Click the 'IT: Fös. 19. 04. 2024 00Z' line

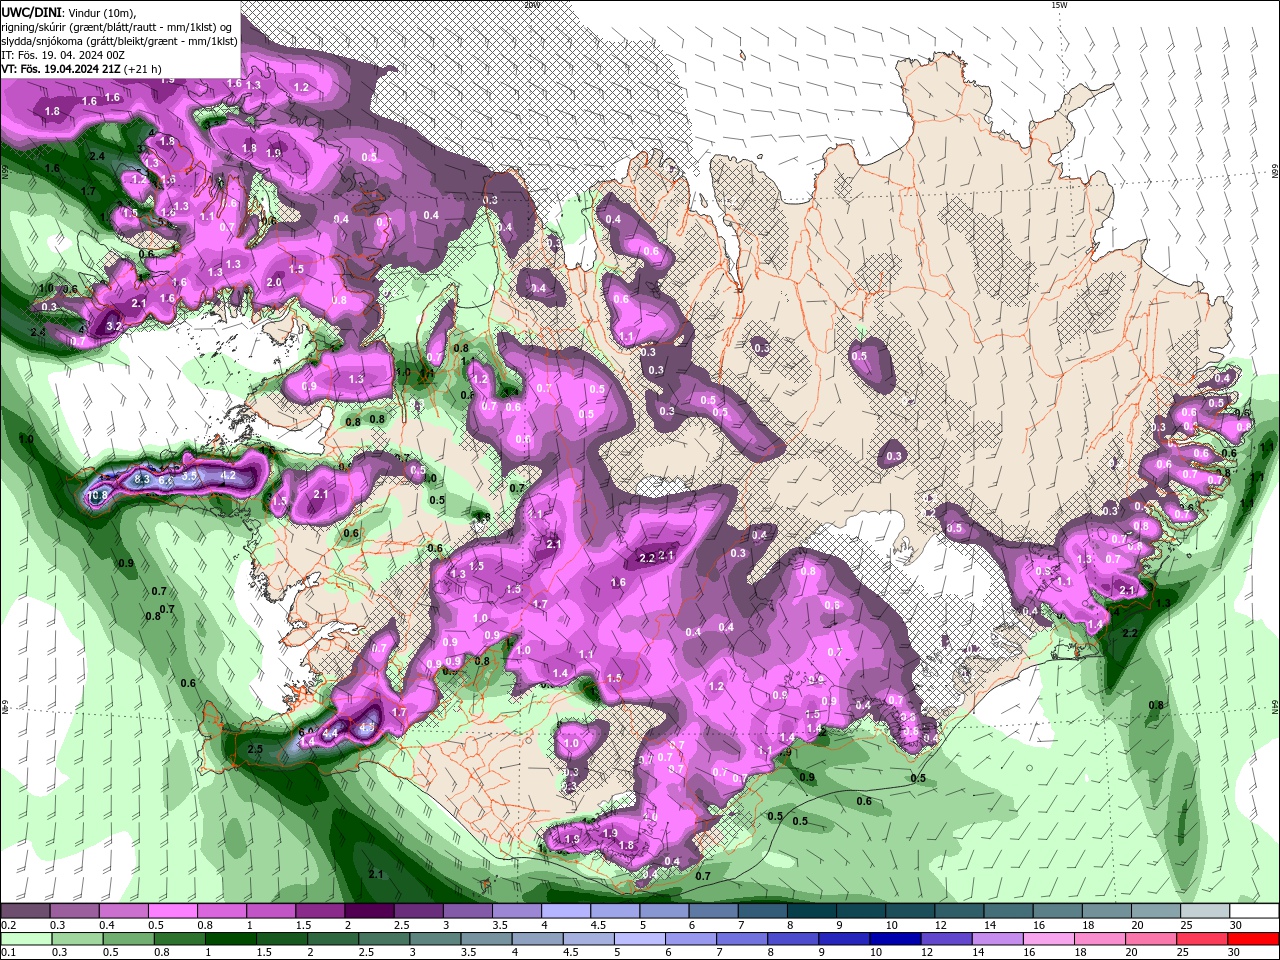pyautogui.click(x=62, y=54)
